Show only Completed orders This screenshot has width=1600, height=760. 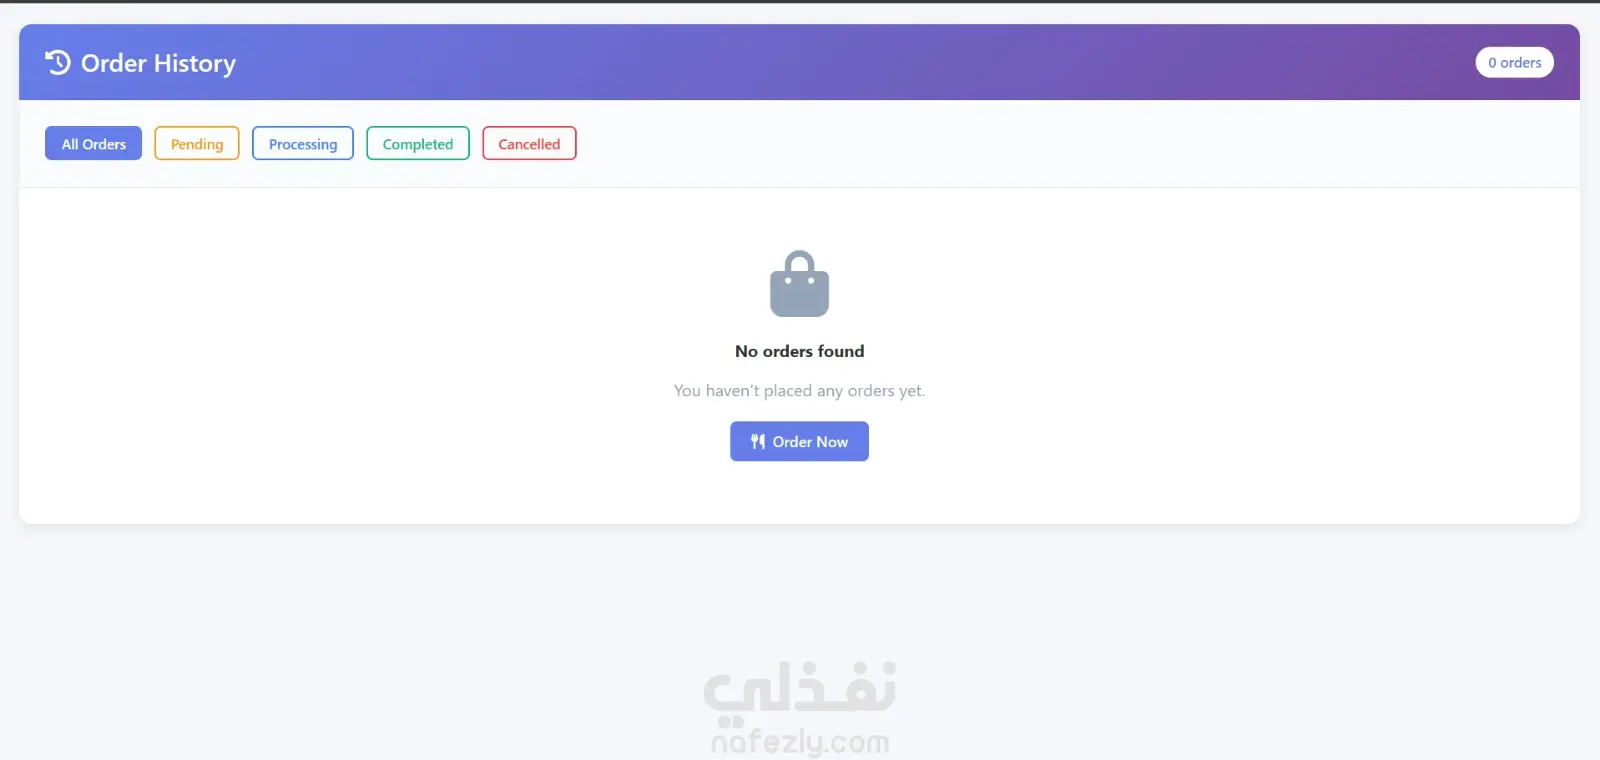(418, 143)
